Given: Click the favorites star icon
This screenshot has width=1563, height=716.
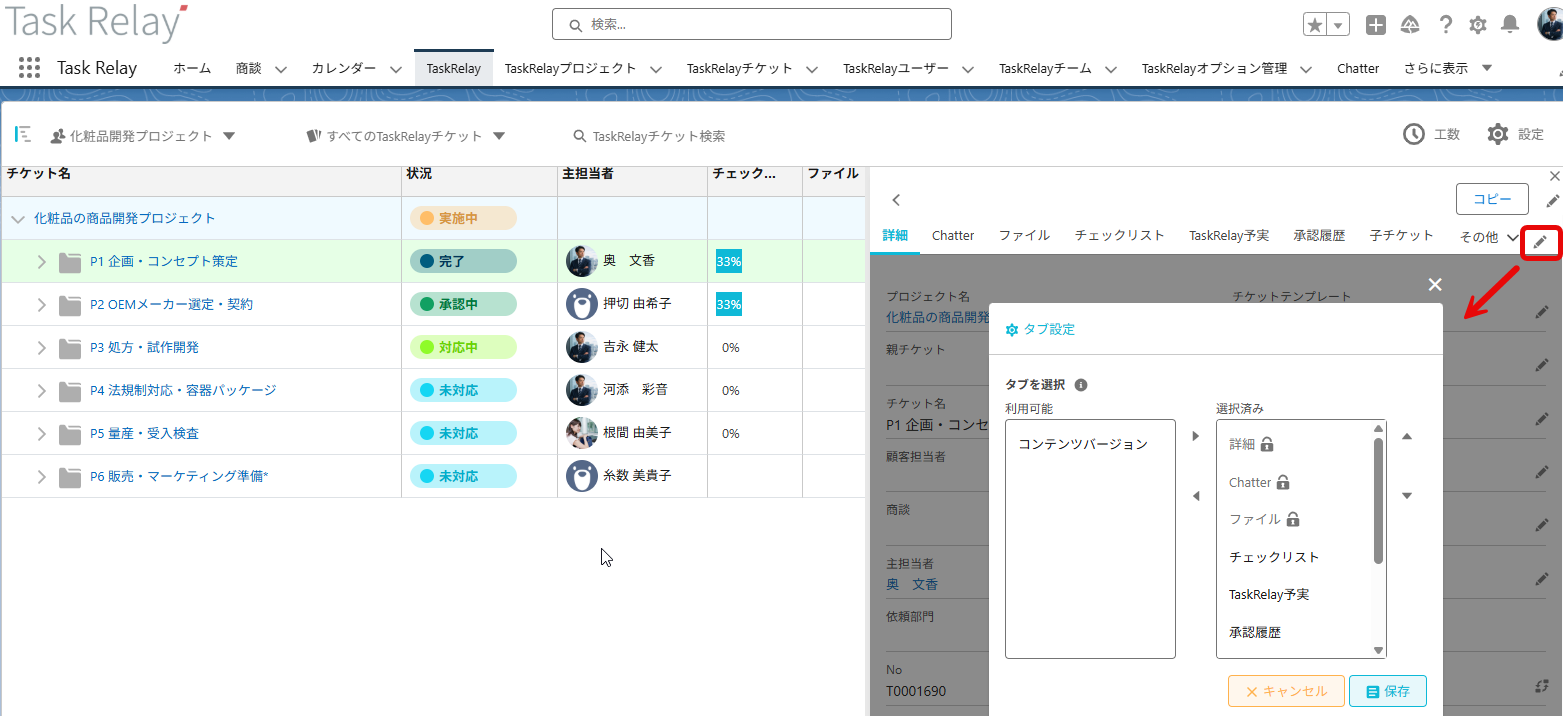Looking at the screenshot, I should (x=1316, y=25).
